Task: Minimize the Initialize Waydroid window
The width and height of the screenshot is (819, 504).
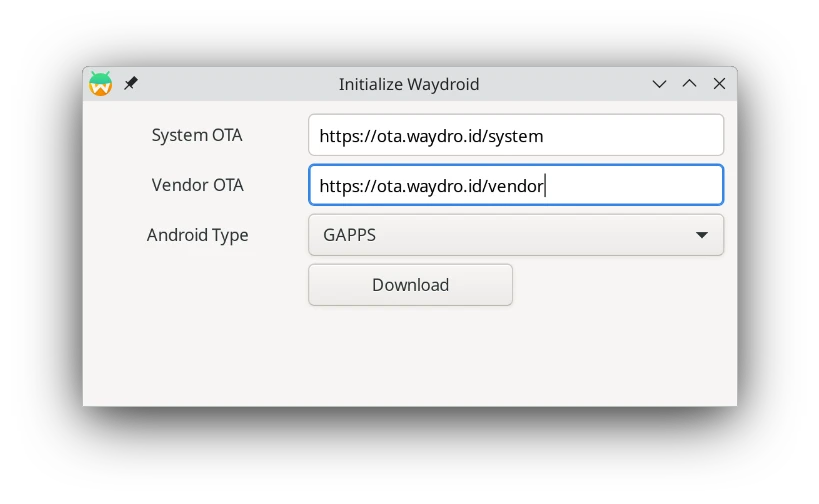Action: (x=659, y=84)
